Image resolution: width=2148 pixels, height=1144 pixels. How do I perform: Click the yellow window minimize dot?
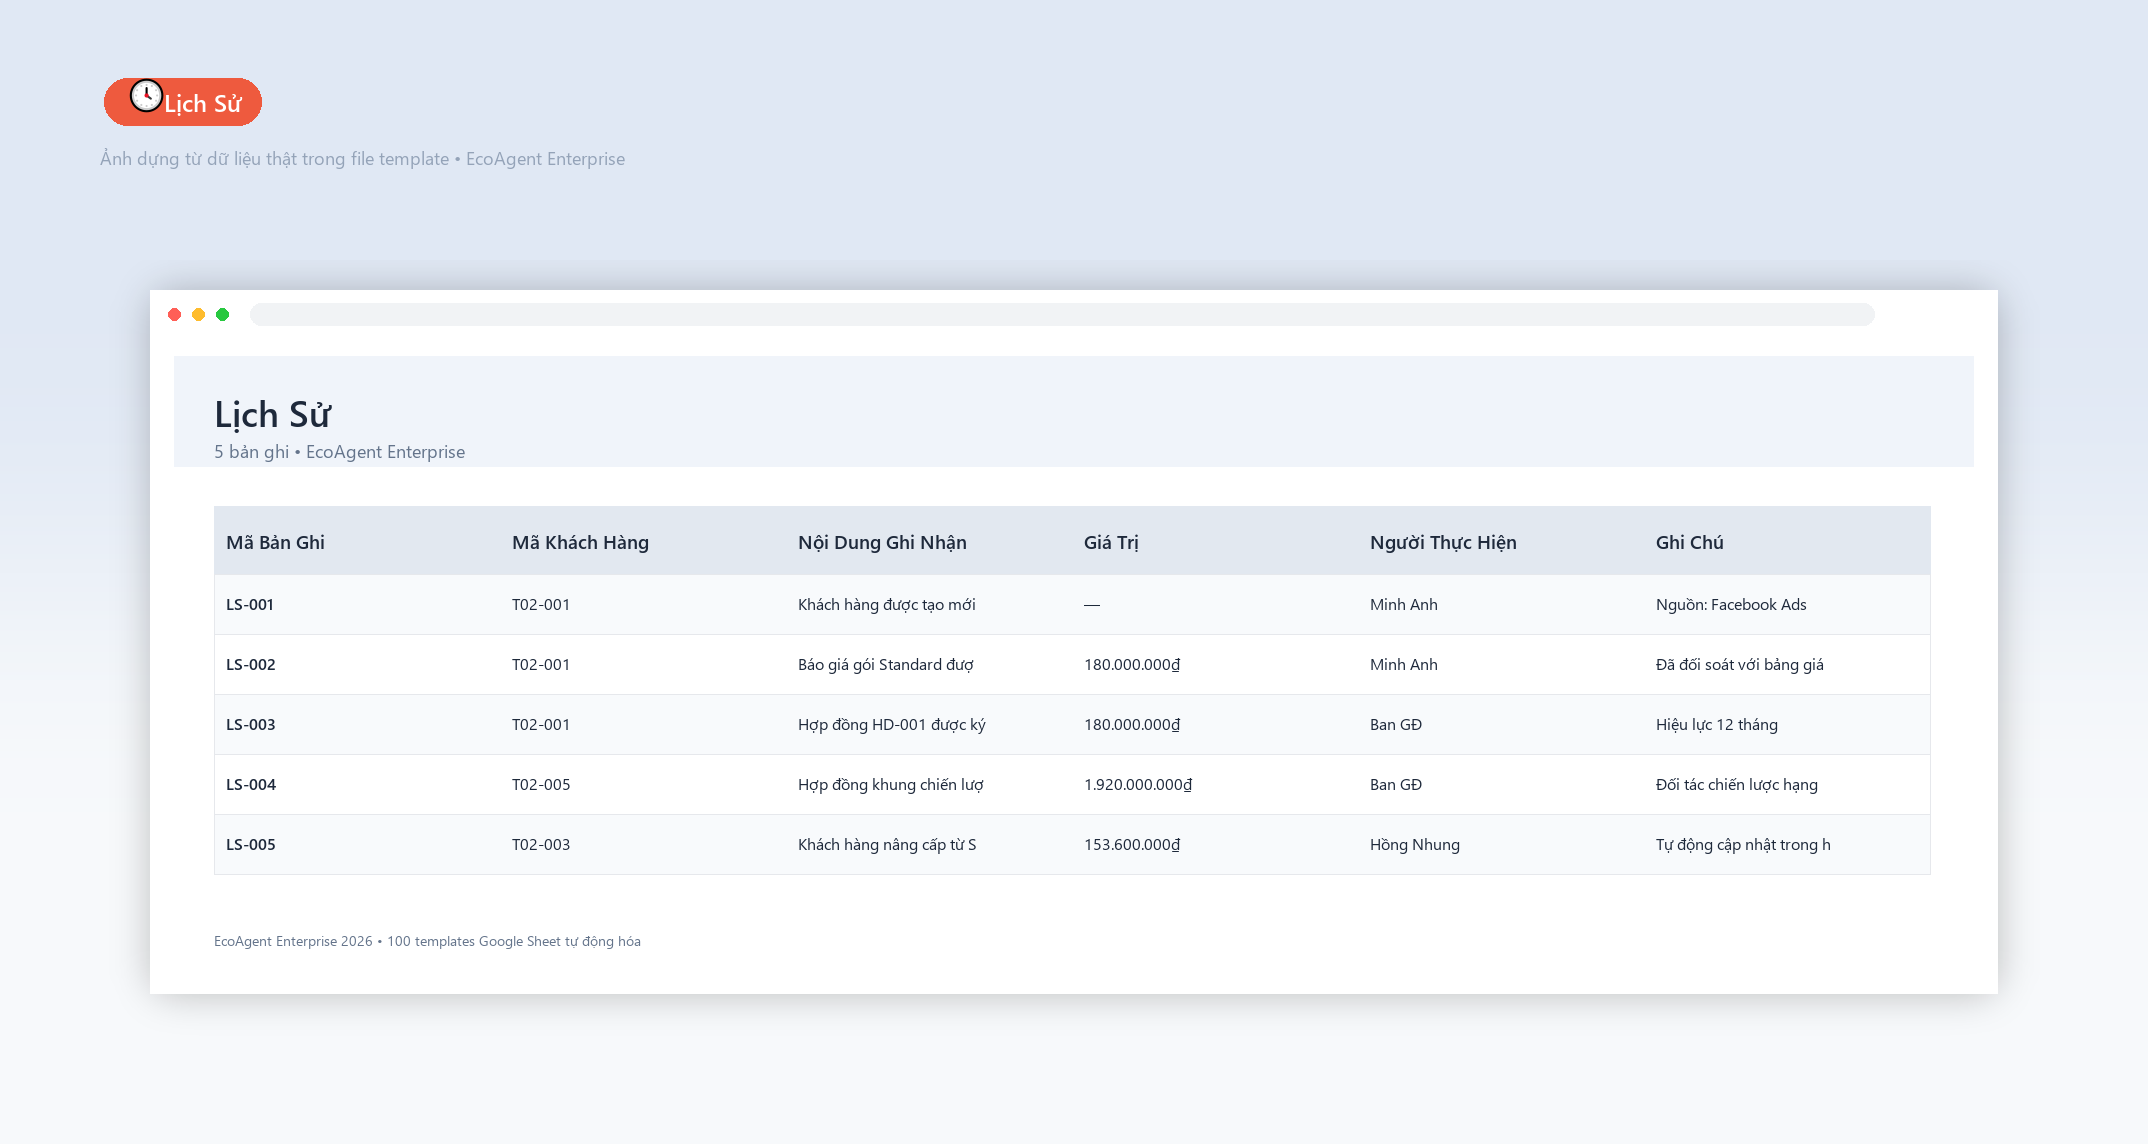point(199,315)
